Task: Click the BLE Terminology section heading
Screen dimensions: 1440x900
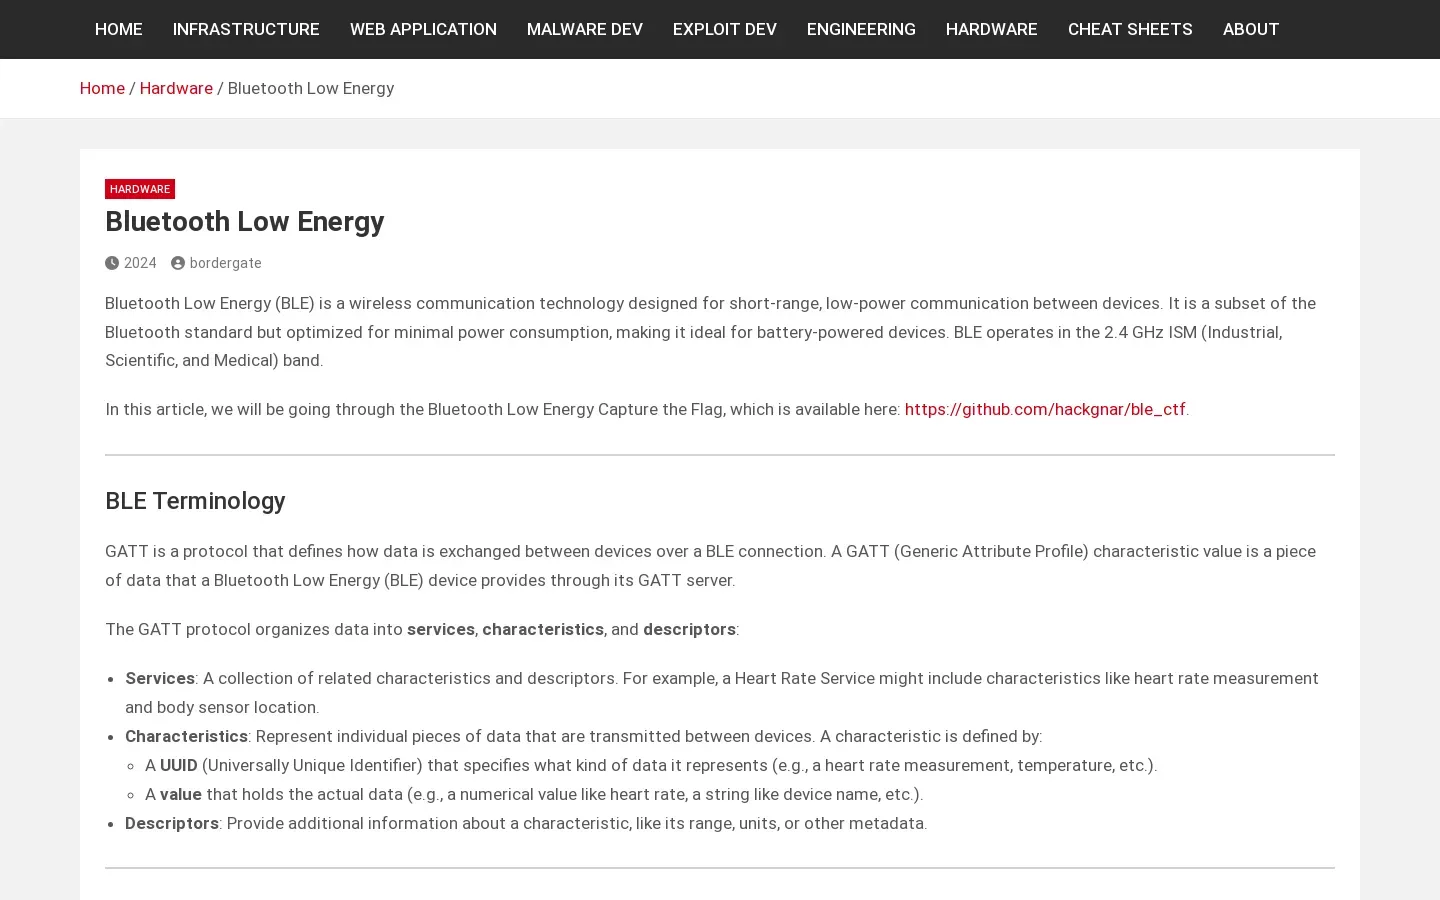Action: [195, 501]
